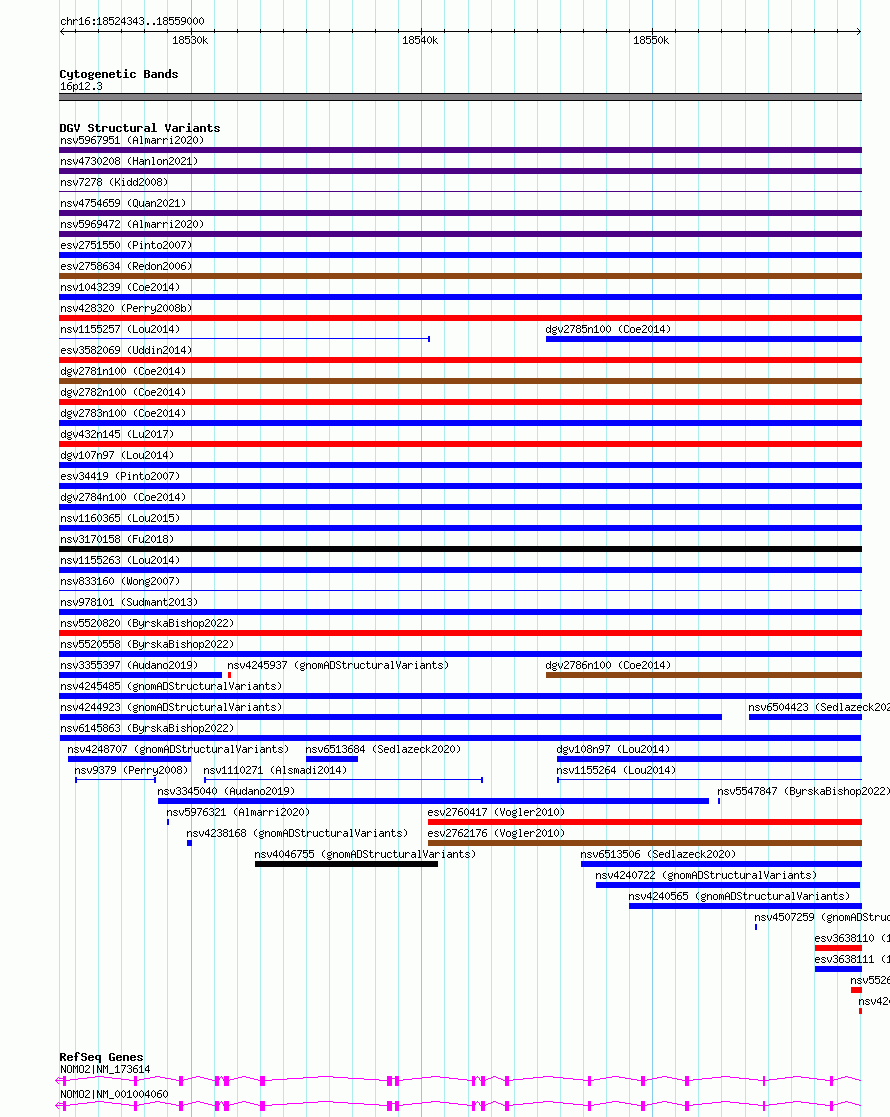This screenshot has width=890, height=1117.
Task: Open nsv4046755 (gnomADStructuralVariants) label
Action: 365,855
